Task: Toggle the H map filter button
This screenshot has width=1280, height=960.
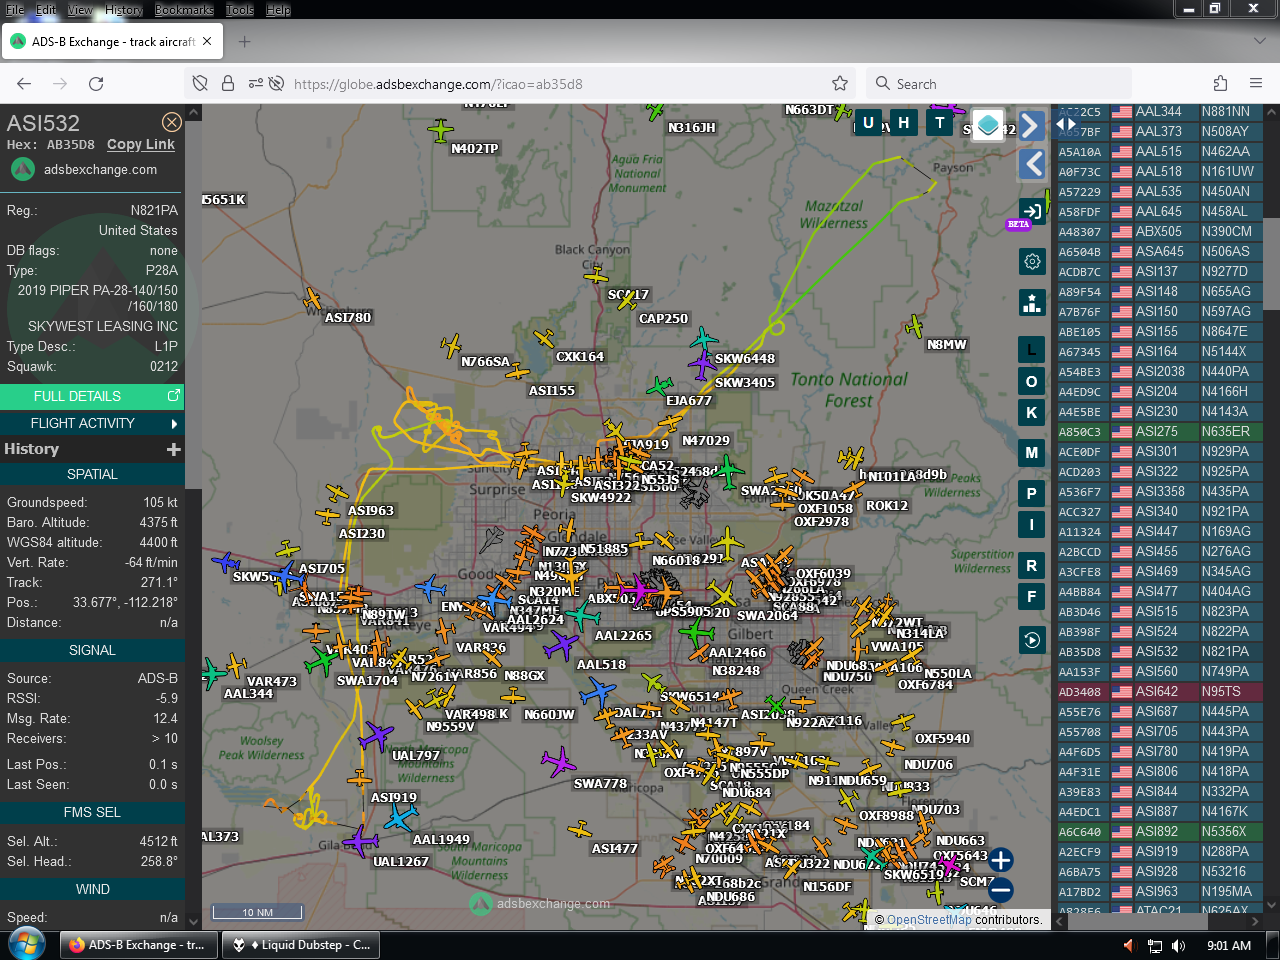Action: (x=903, y=123)
